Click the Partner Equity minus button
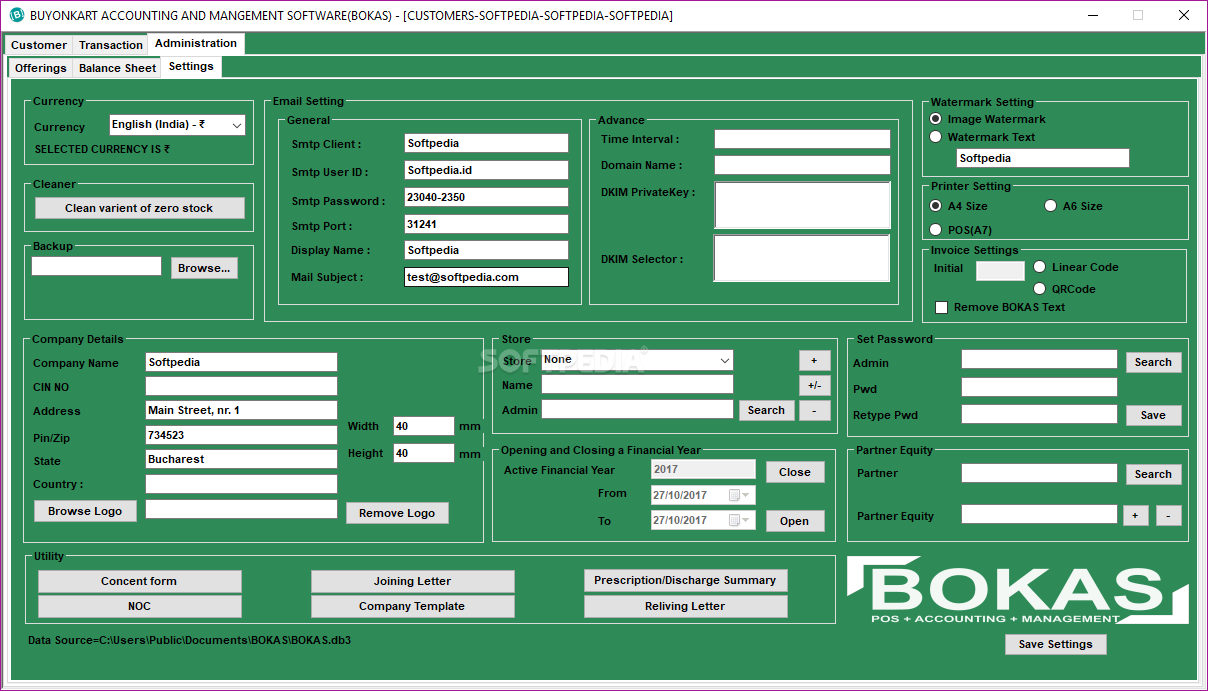Image resolution: width=1208 pixels, height=691 pixels. coord(1169,516)
